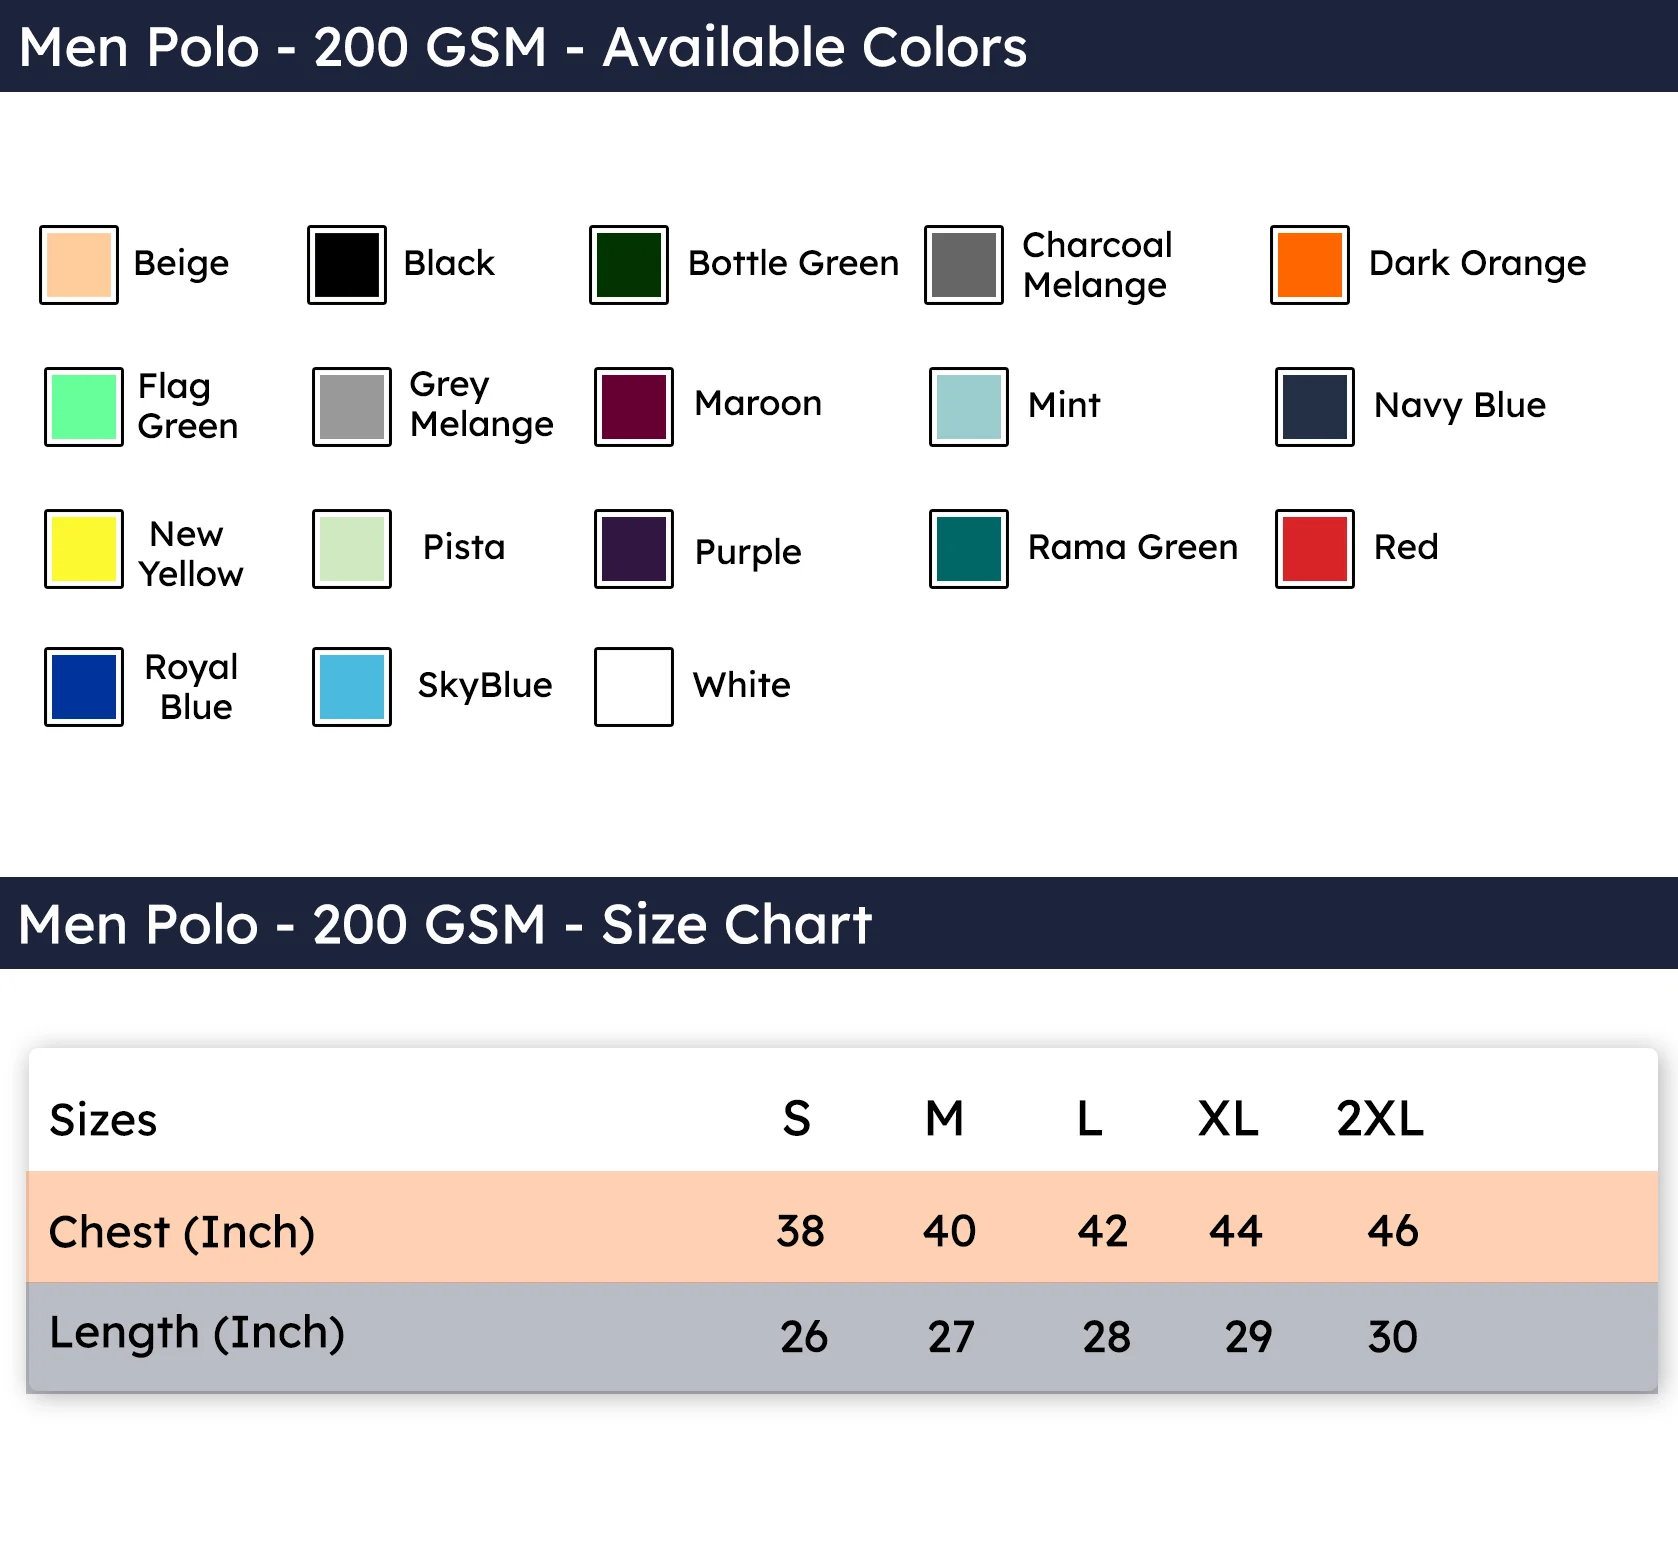Choose the Bottle Green swatch
1678x1568 pixels.
629,265
